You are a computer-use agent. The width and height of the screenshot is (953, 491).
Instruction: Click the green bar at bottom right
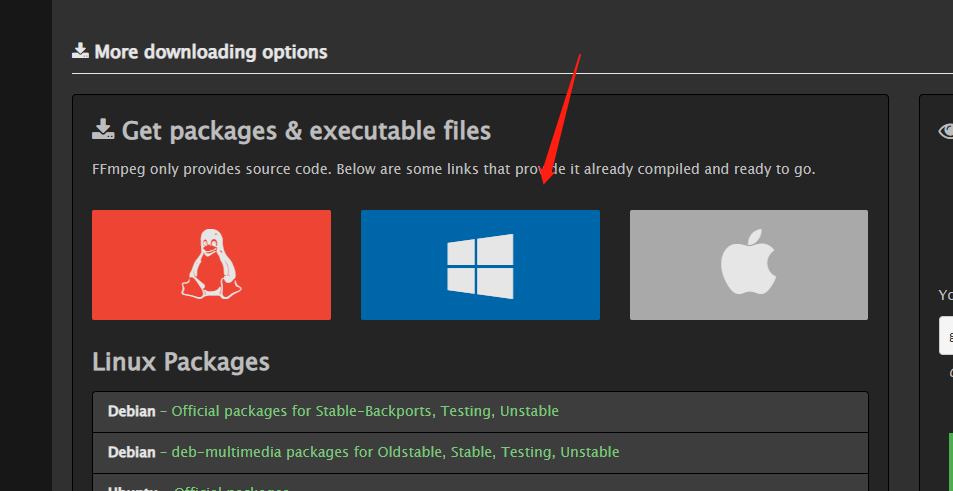pos(950,460)
